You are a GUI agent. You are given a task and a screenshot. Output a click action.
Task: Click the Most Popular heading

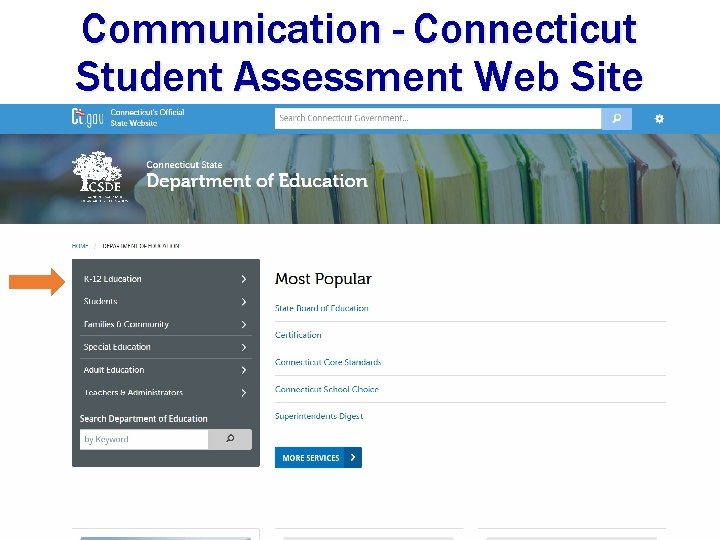coord(323,279)
